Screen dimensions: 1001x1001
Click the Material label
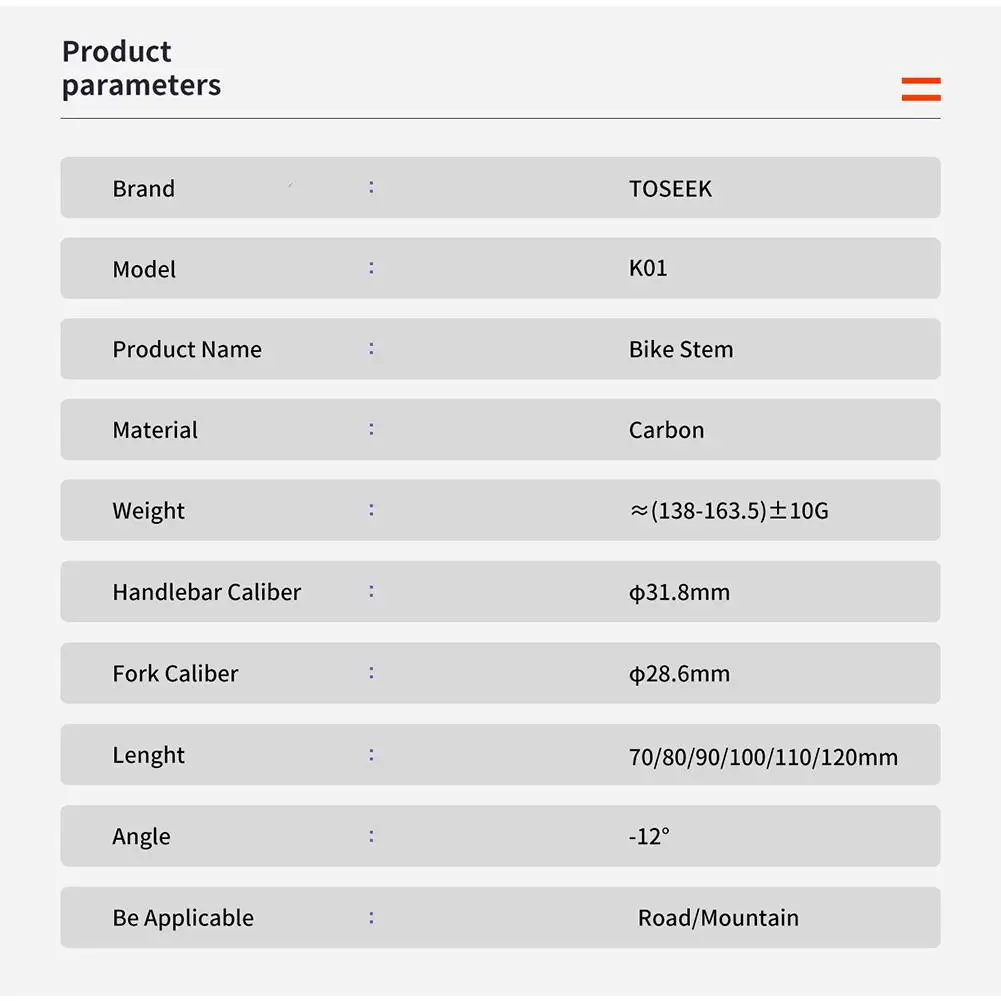(155, 431)
